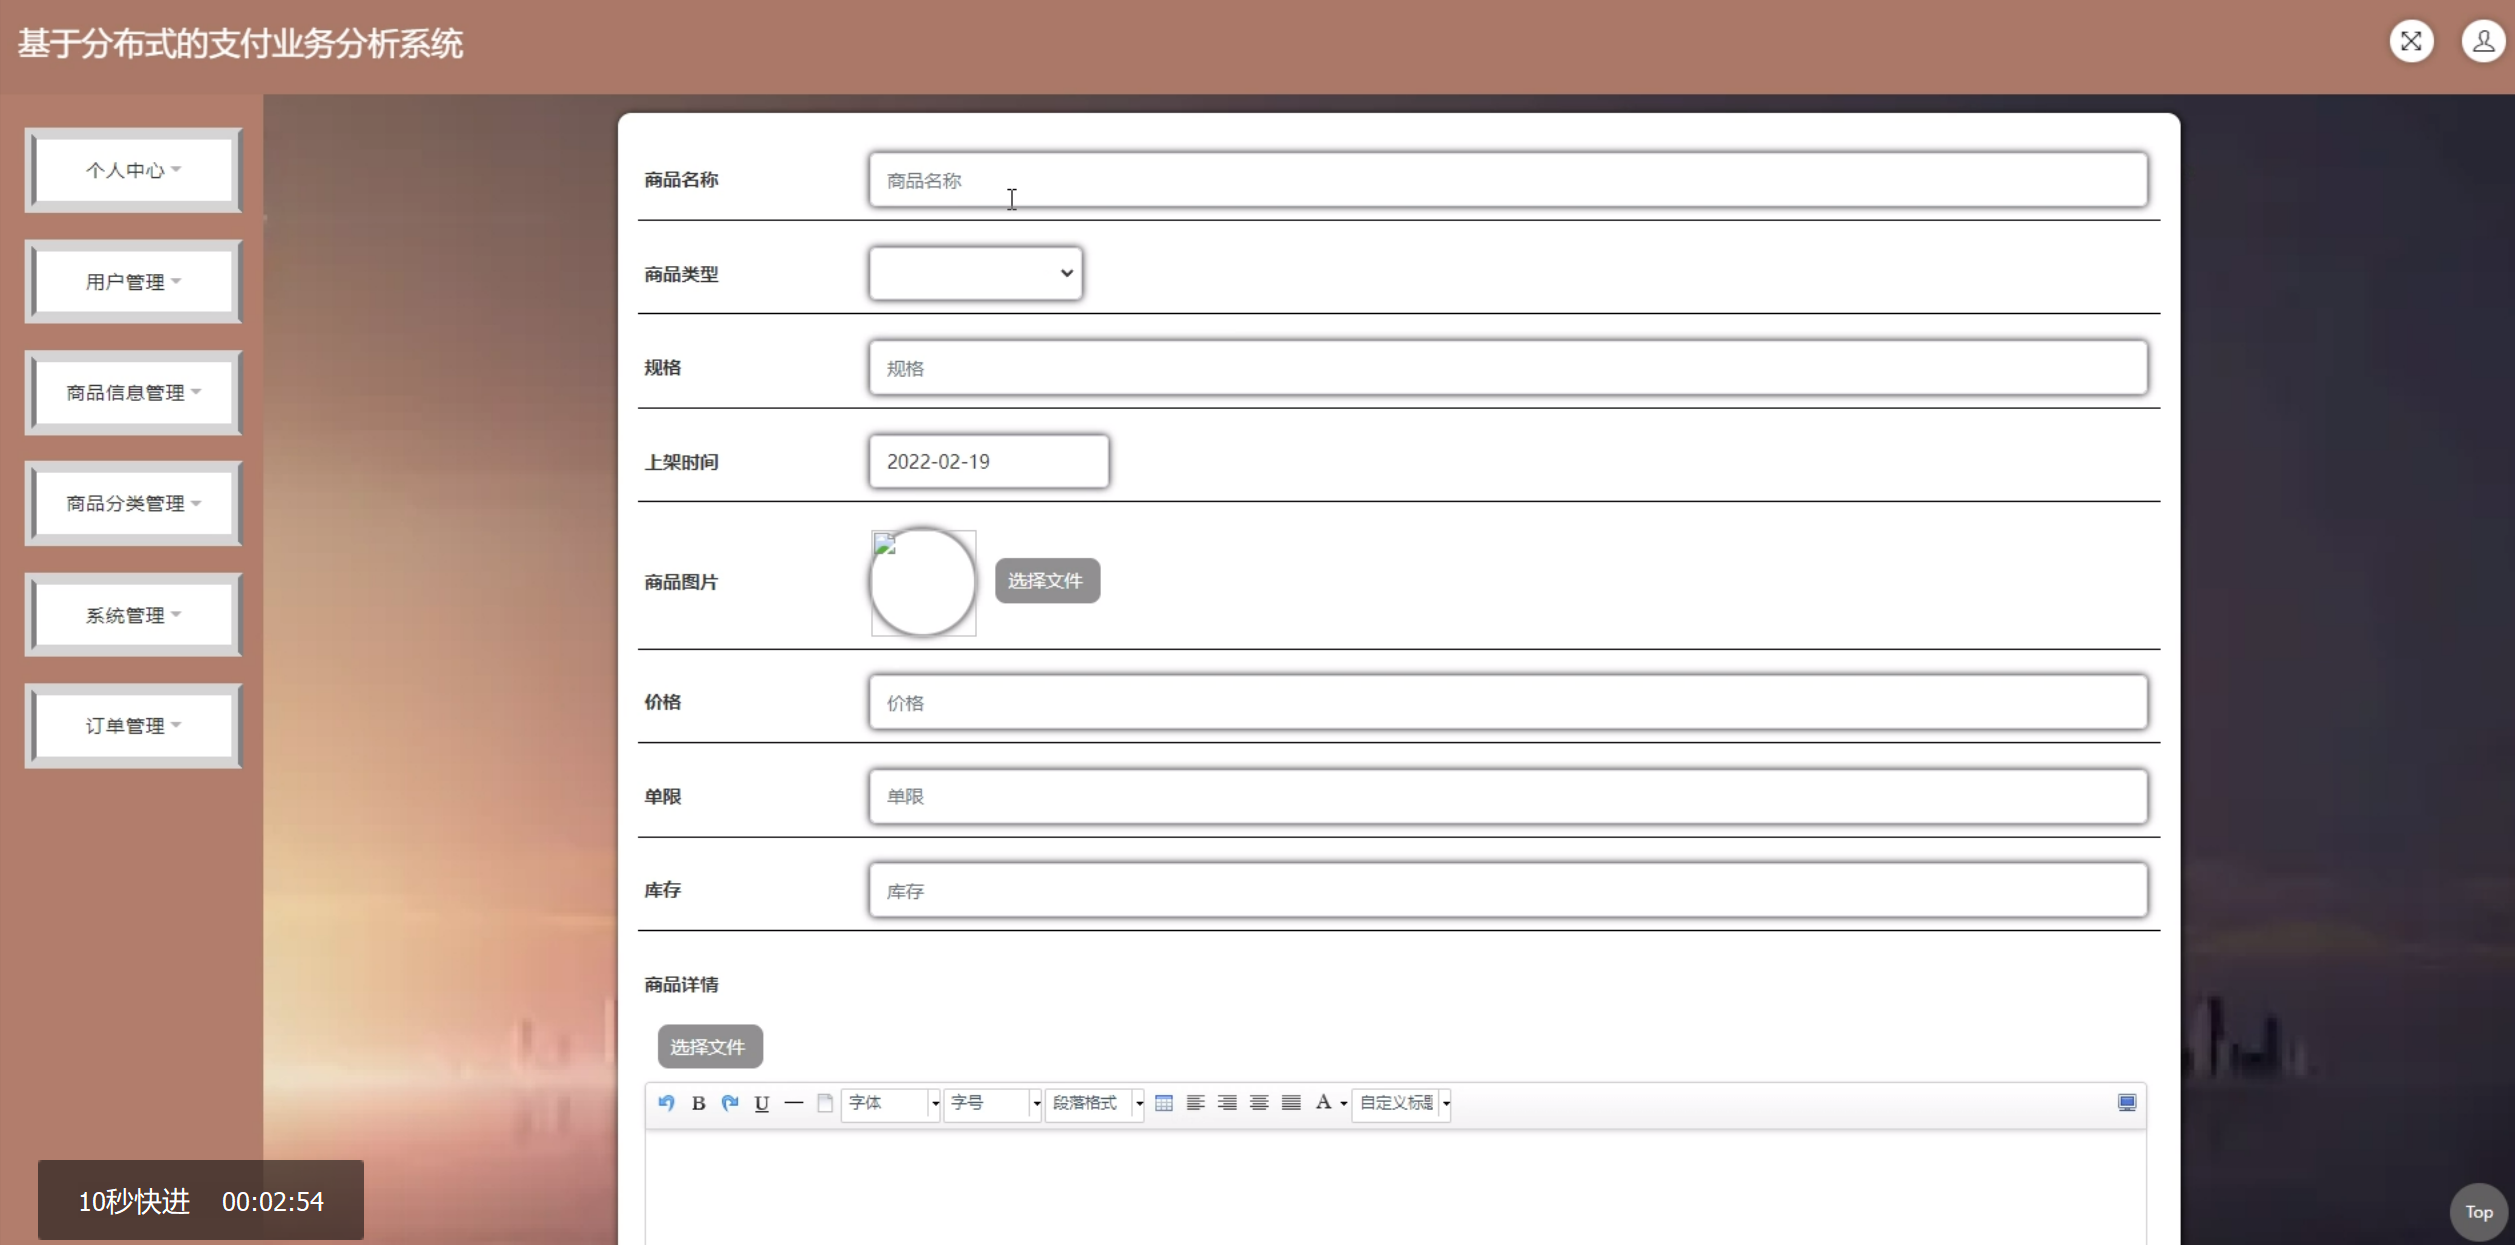Click the 单限 input field
The image size is (2515, 1245).
pos(1508,796)
